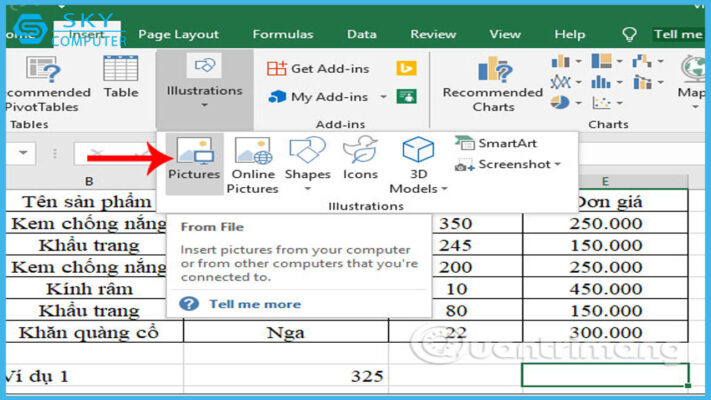
Task: Select the cell containing 22
Action: click(x=456, y=332)
